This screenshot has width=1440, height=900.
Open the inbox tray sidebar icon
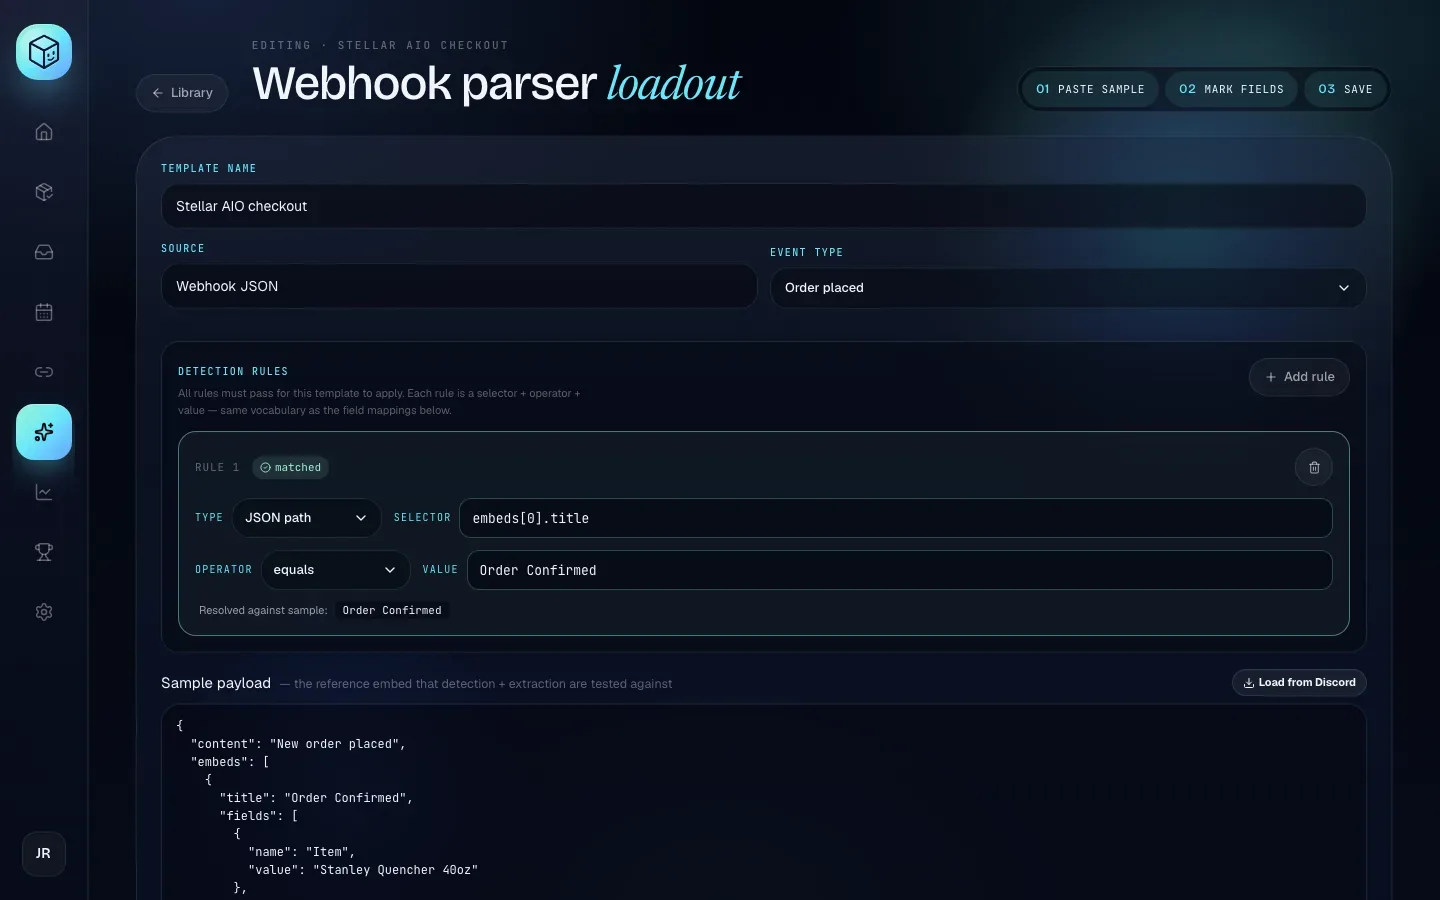pyautogui.click(x=44, y=252)
